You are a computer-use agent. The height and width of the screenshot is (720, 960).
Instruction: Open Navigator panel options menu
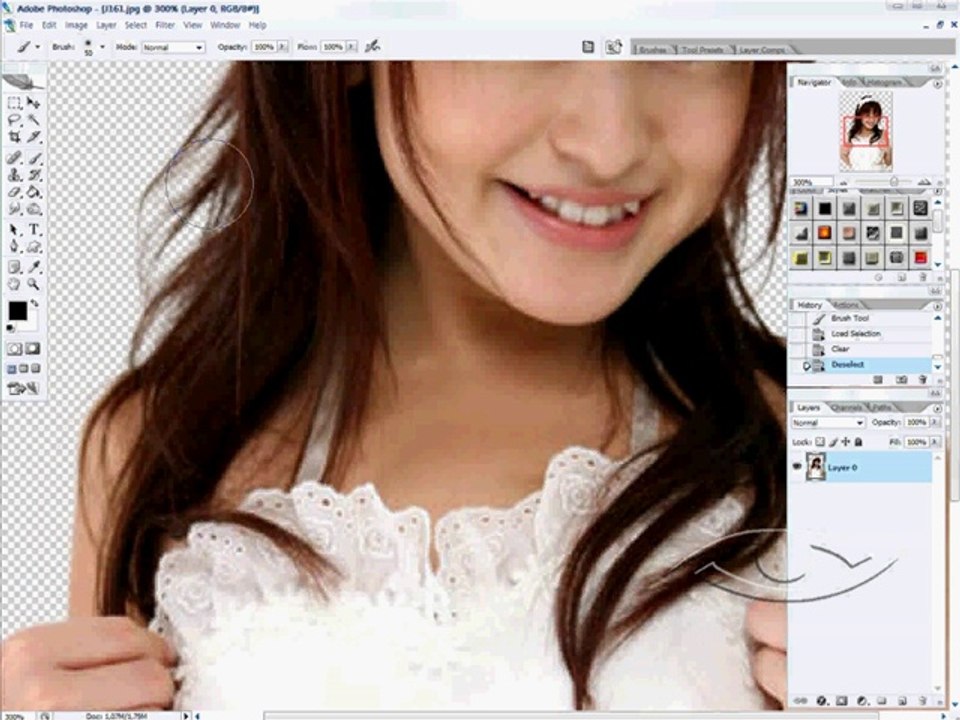[937, 84]
